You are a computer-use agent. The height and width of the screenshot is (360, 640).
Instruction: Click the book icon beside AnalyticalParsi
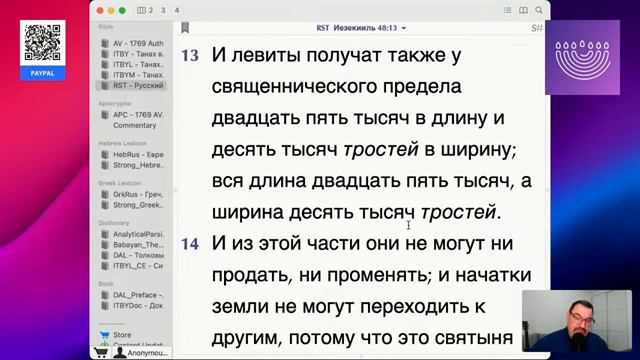tap(105, 234)
